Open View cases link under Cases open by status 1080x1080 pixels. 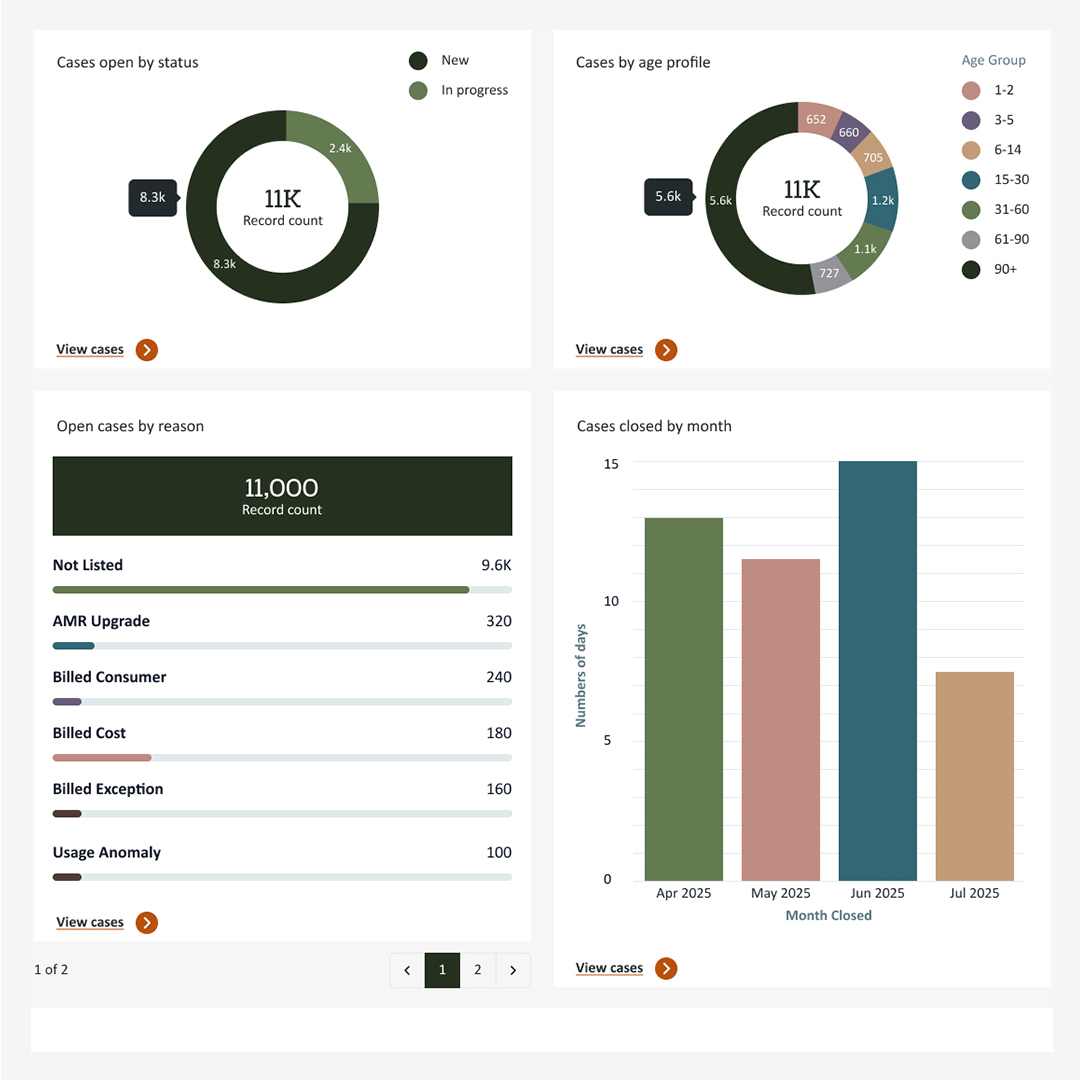pos(90,350)
